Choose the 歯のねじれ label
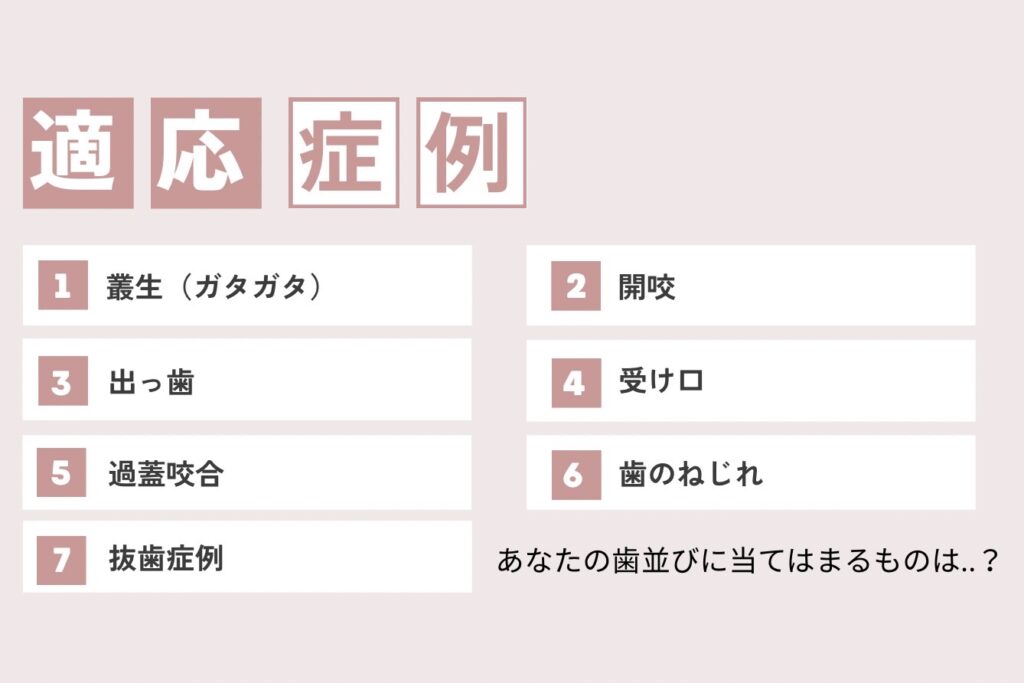The height and width of the screenshot is (683, 1024). point(690,474)
